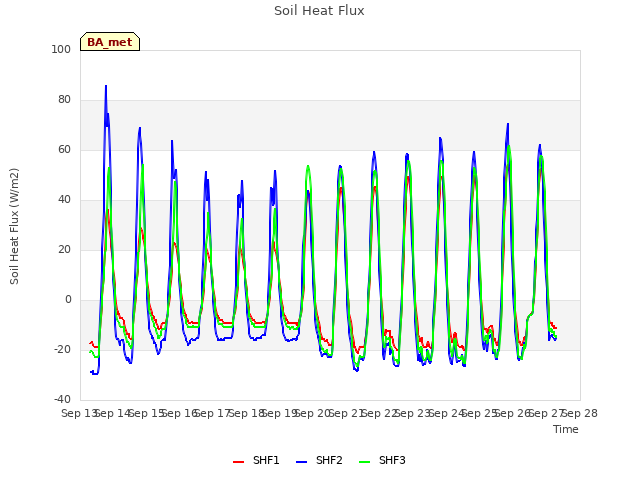Click the Sep 13 x-axis label
This screenshot has width=640, height=480.
(80, 413)
